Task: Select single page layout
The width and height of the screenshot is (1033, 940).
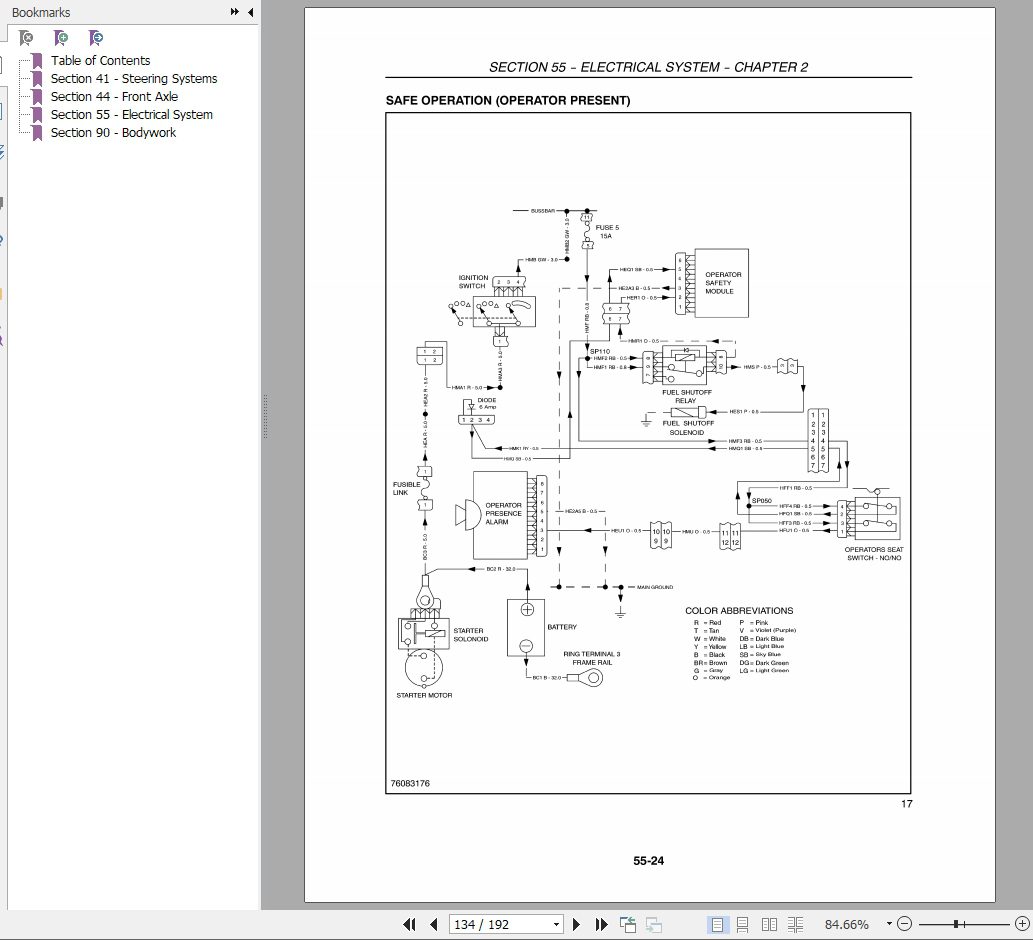Action: [x=717, y=924]
